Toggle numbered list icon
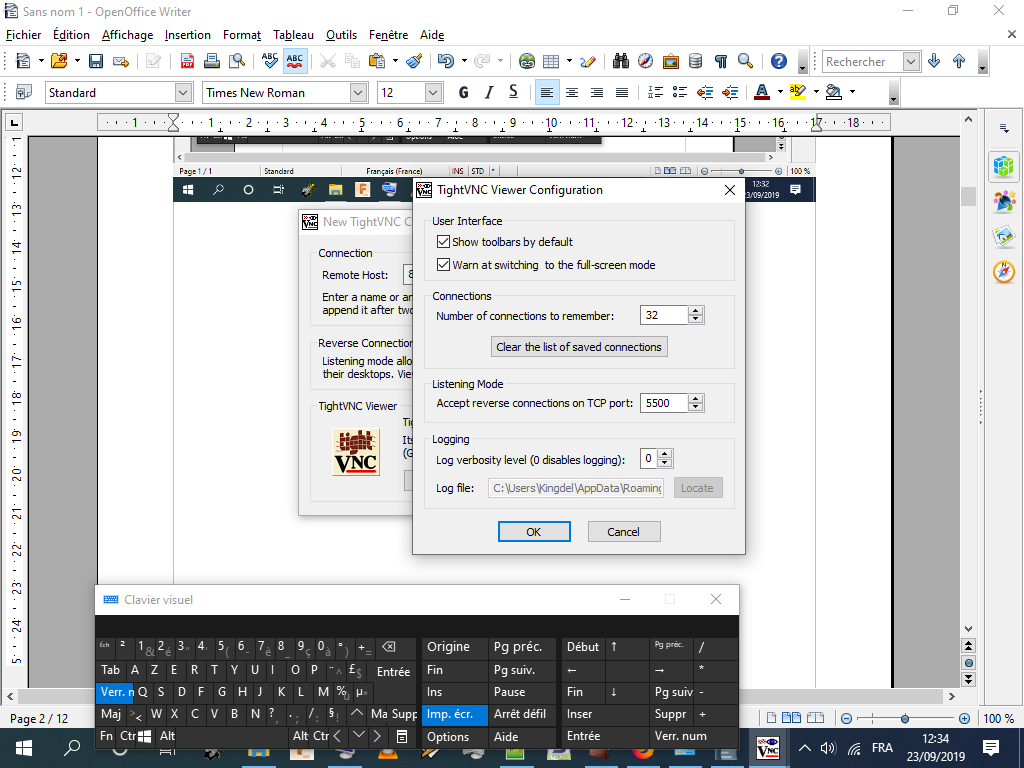The height and width of the screenshot is (768, 1024). 655,93
